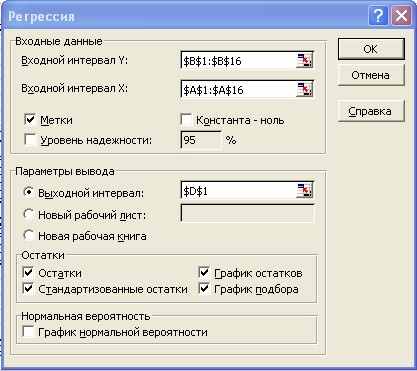Select Новый рабочий лист radio option
417x371 pixels.
[x=29, y=214]
